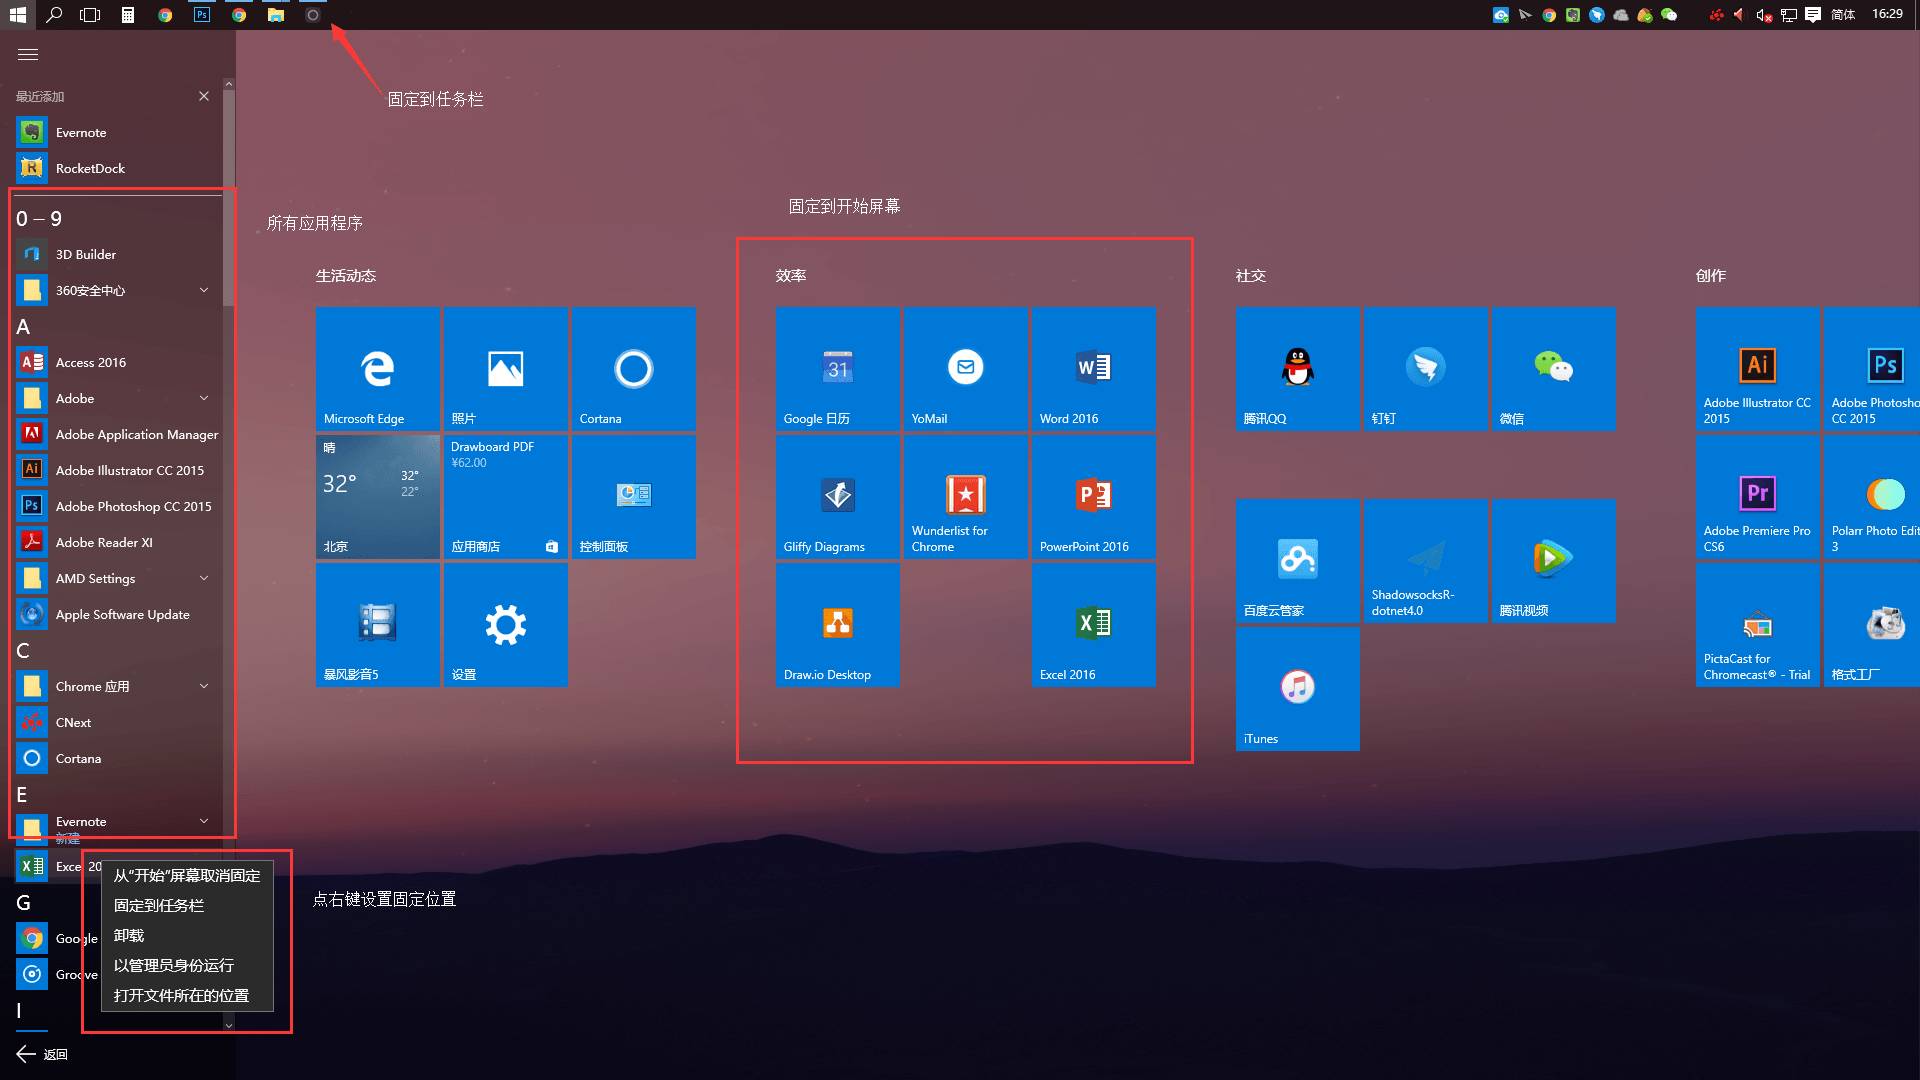Open the Wunderlist for Chrome tile

tap(965, 496)
